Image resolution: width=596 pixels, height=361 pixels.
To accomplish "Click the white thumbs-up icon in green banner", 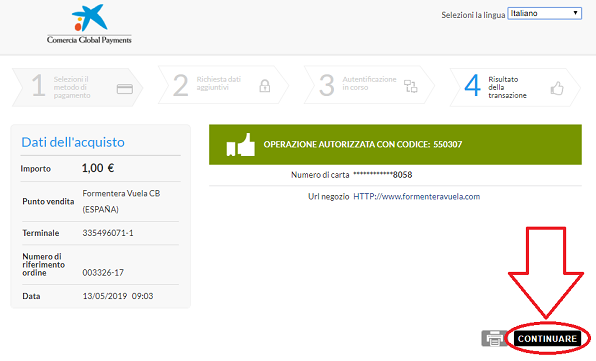I will click(x=241, y=145).
